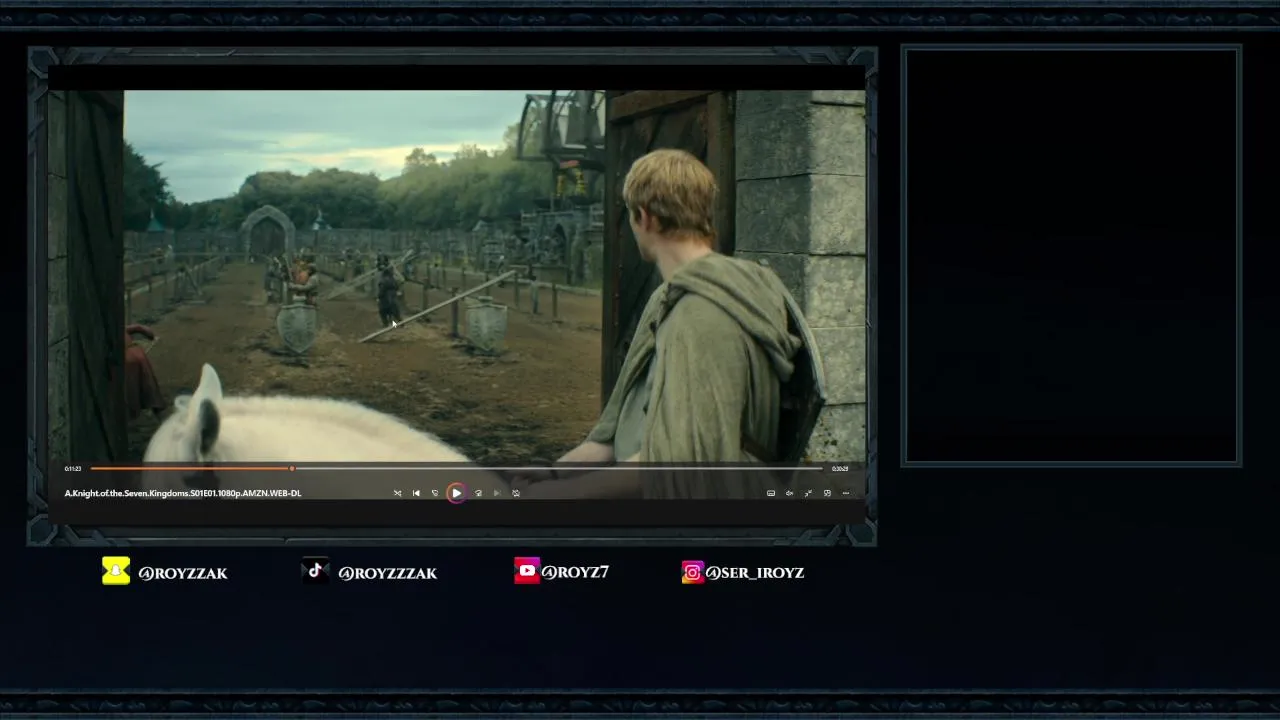Click file title A.Knight.of.the.Seven.Kingdoms

pos(183,493)
